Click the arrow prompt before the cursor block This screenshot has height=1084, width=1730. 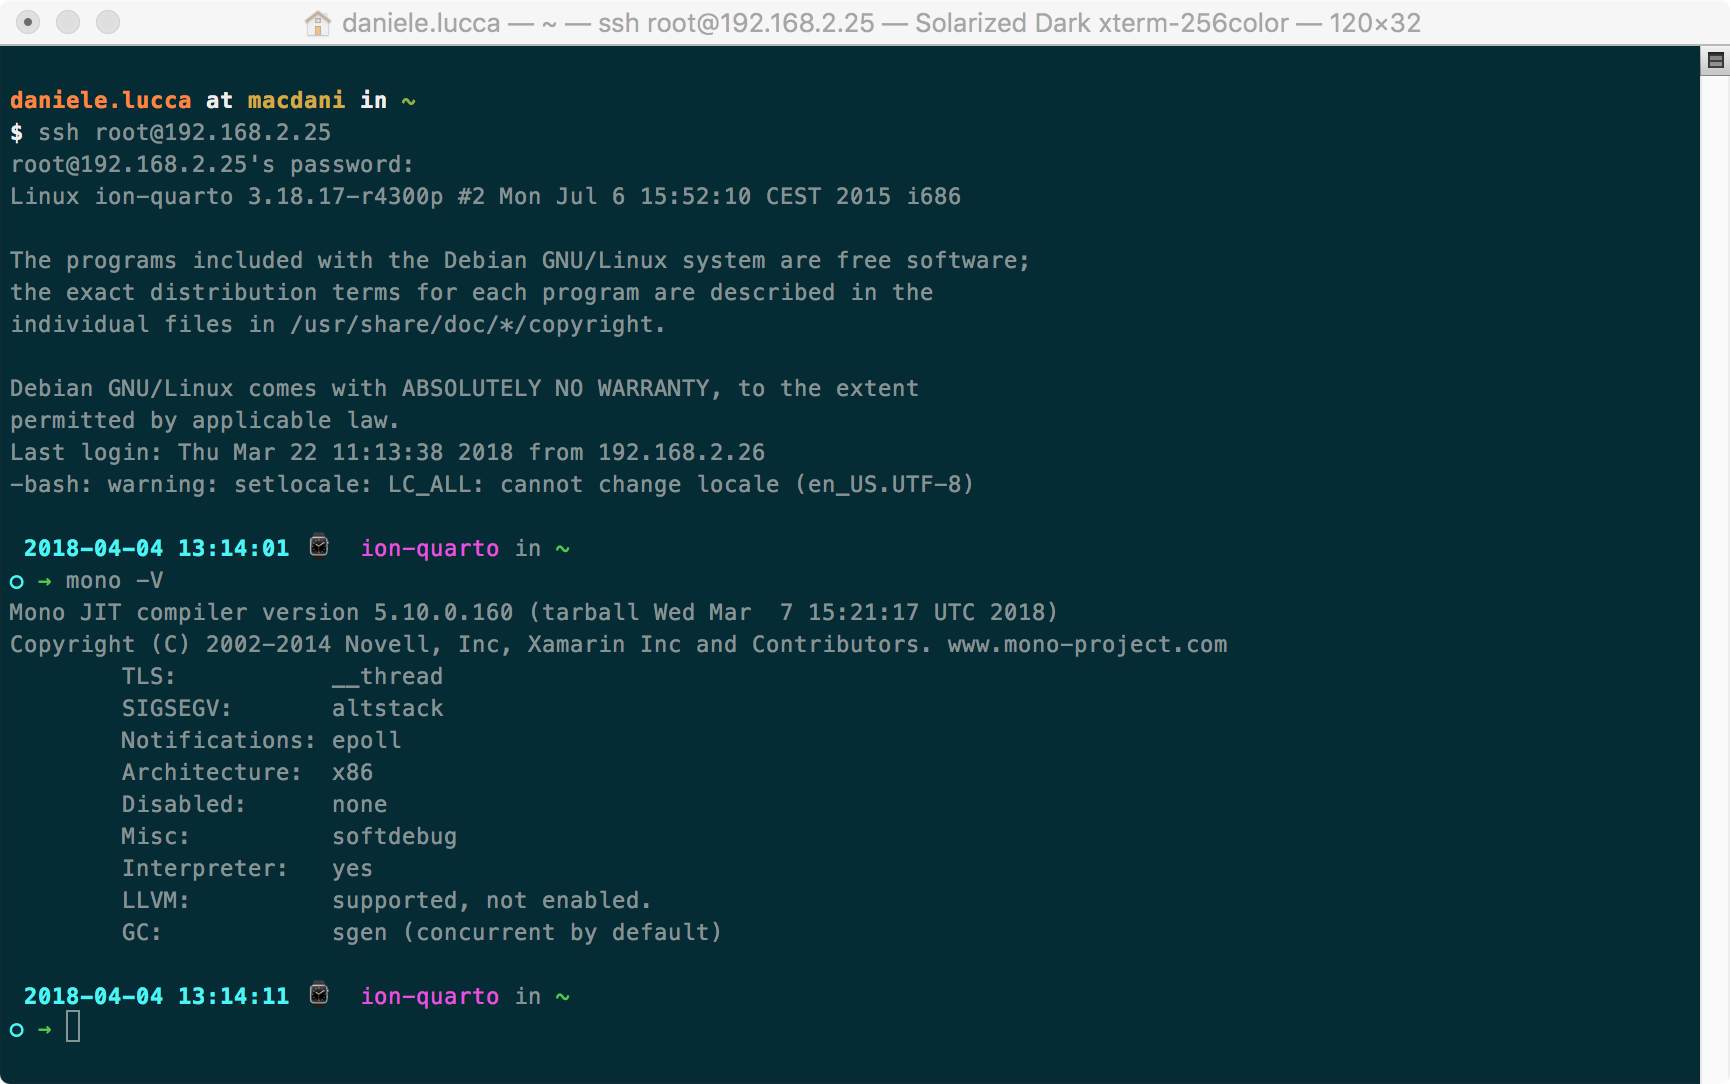[x=45, y=1029]
